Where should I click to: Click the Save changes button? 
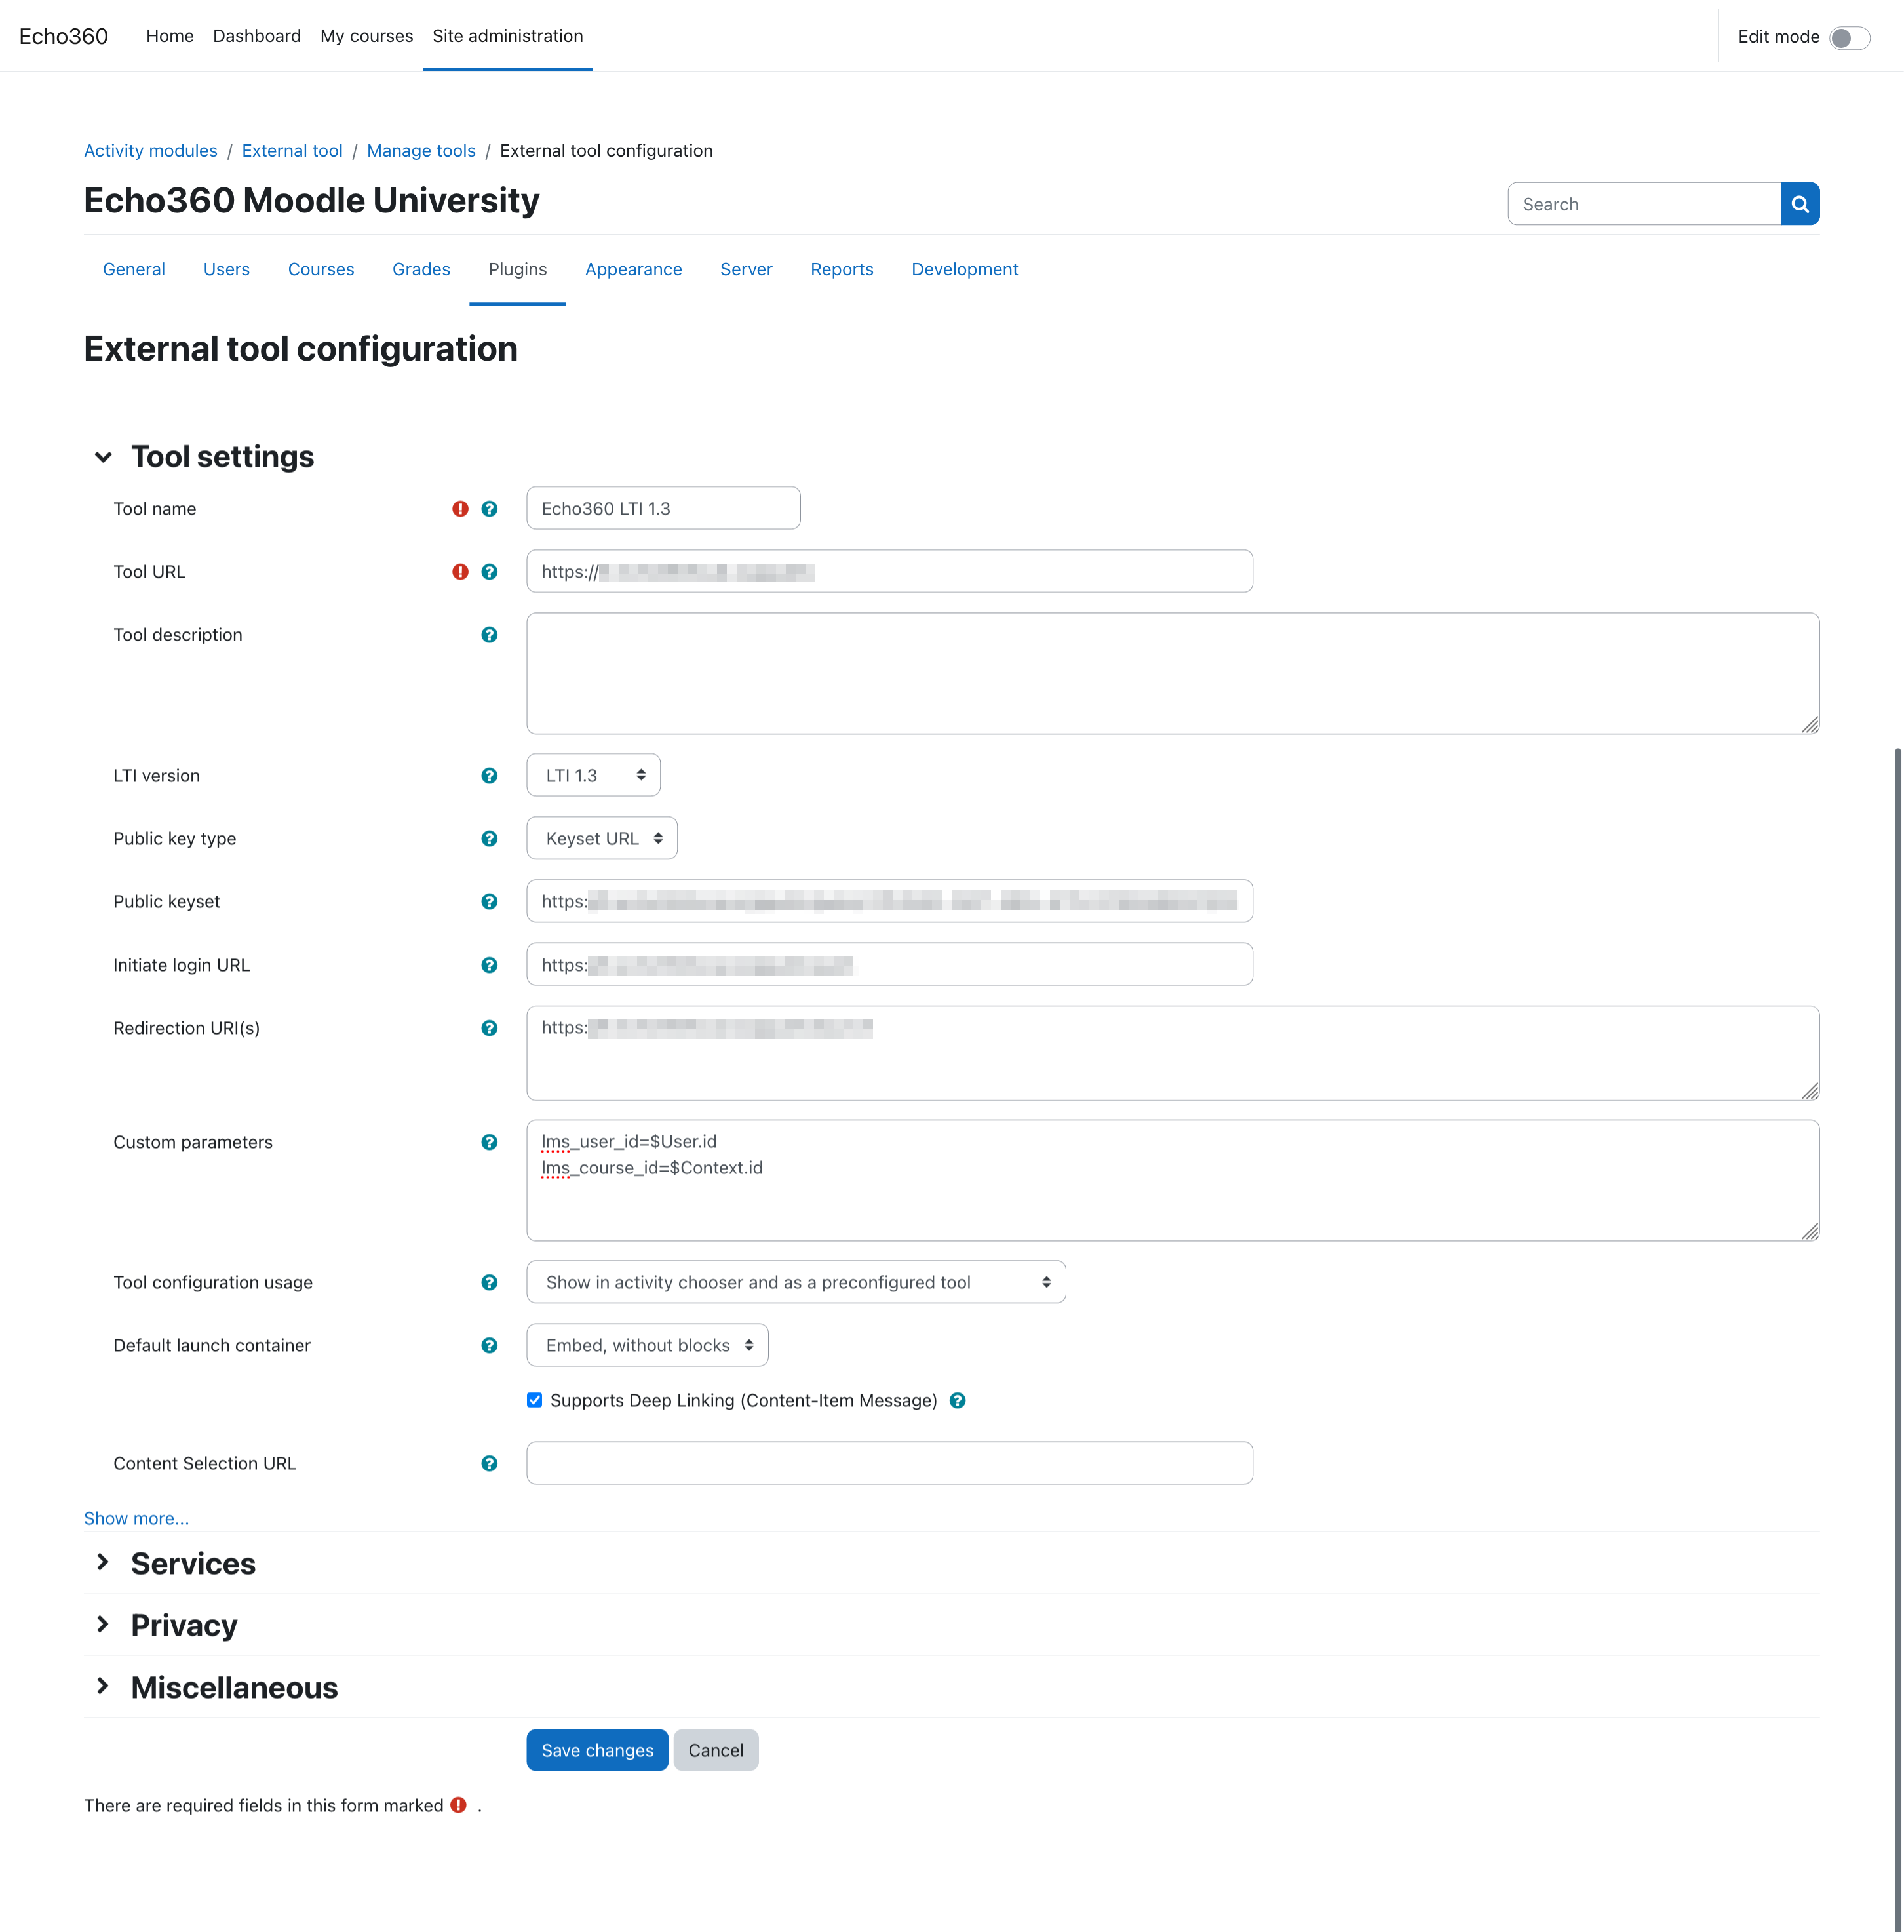click(x=597, y=1750)
